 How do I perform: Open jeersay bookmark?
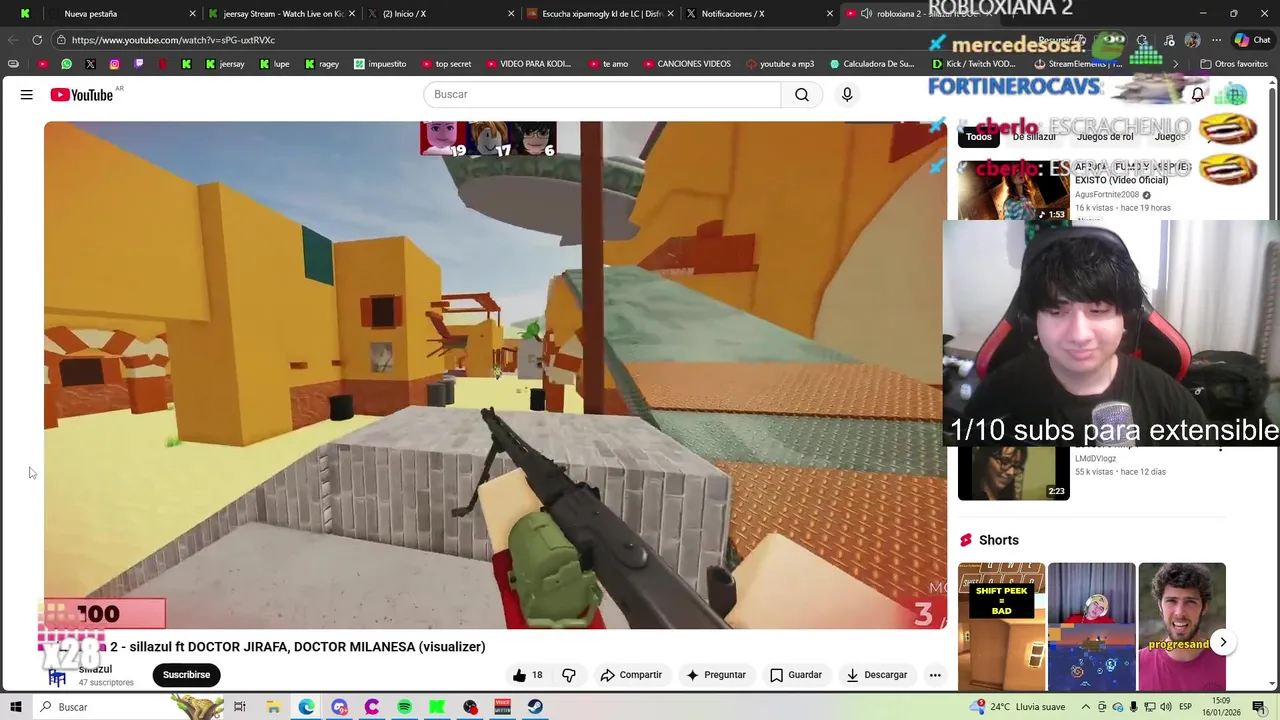(x=225, y=64)
